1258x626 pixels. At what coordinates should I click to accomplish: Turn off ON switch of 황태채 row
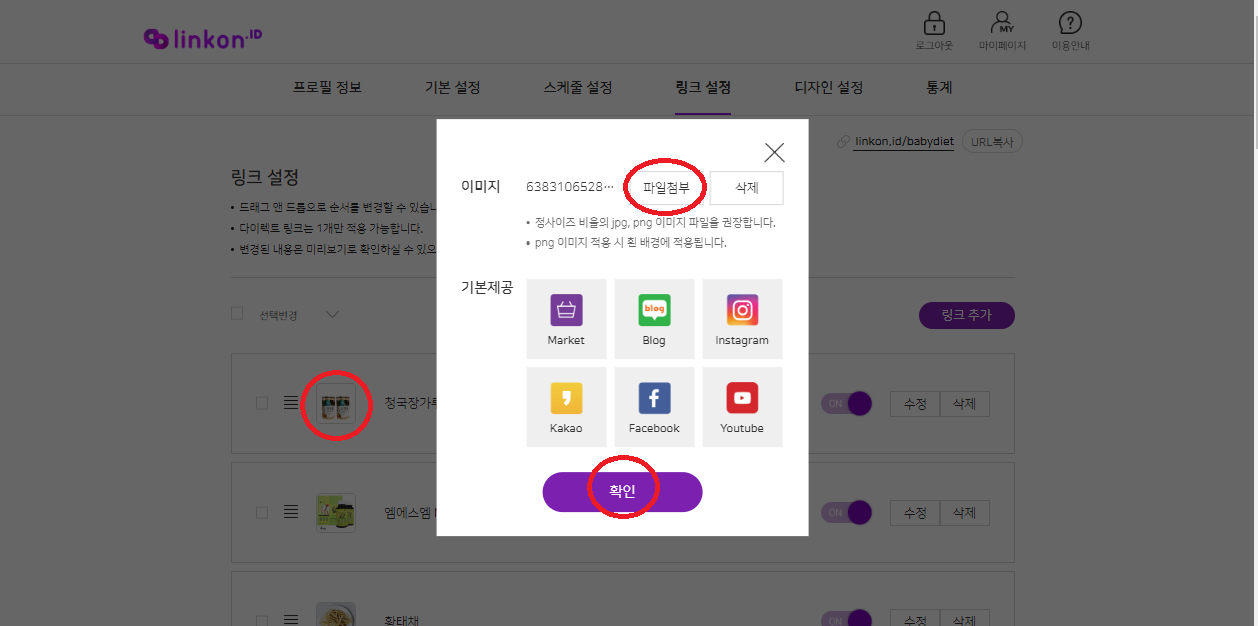point(847,619)
